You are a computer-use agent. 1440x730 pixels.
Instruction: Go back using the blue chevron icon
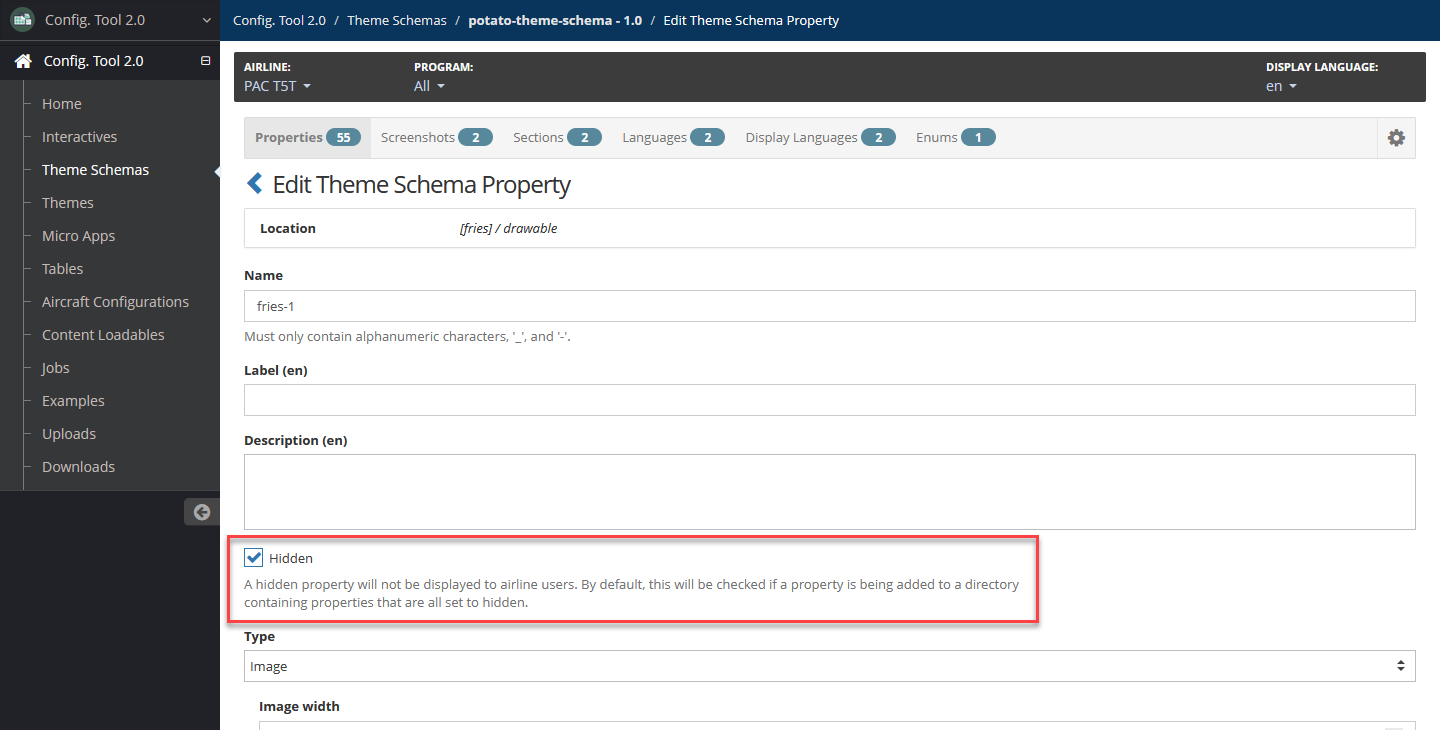pos(255,184)
